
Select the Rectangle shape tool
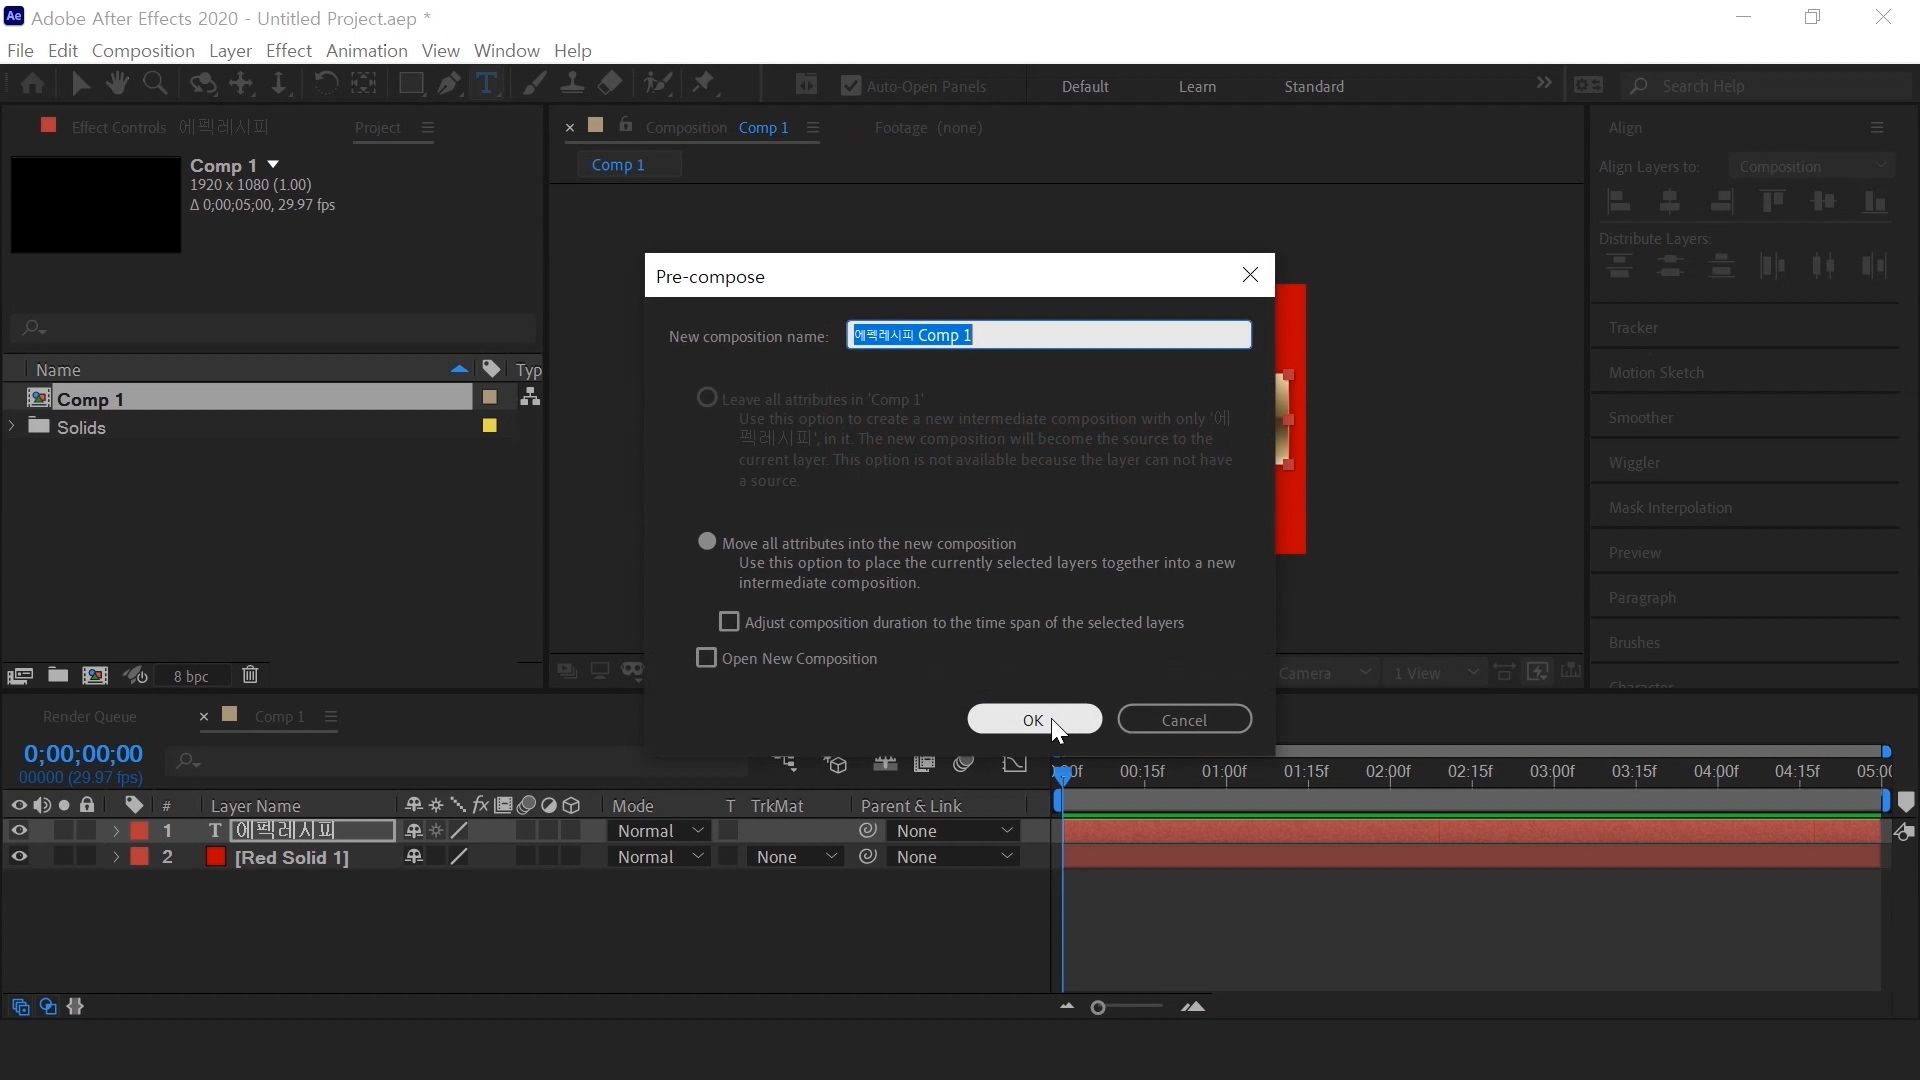coord(410,84)
